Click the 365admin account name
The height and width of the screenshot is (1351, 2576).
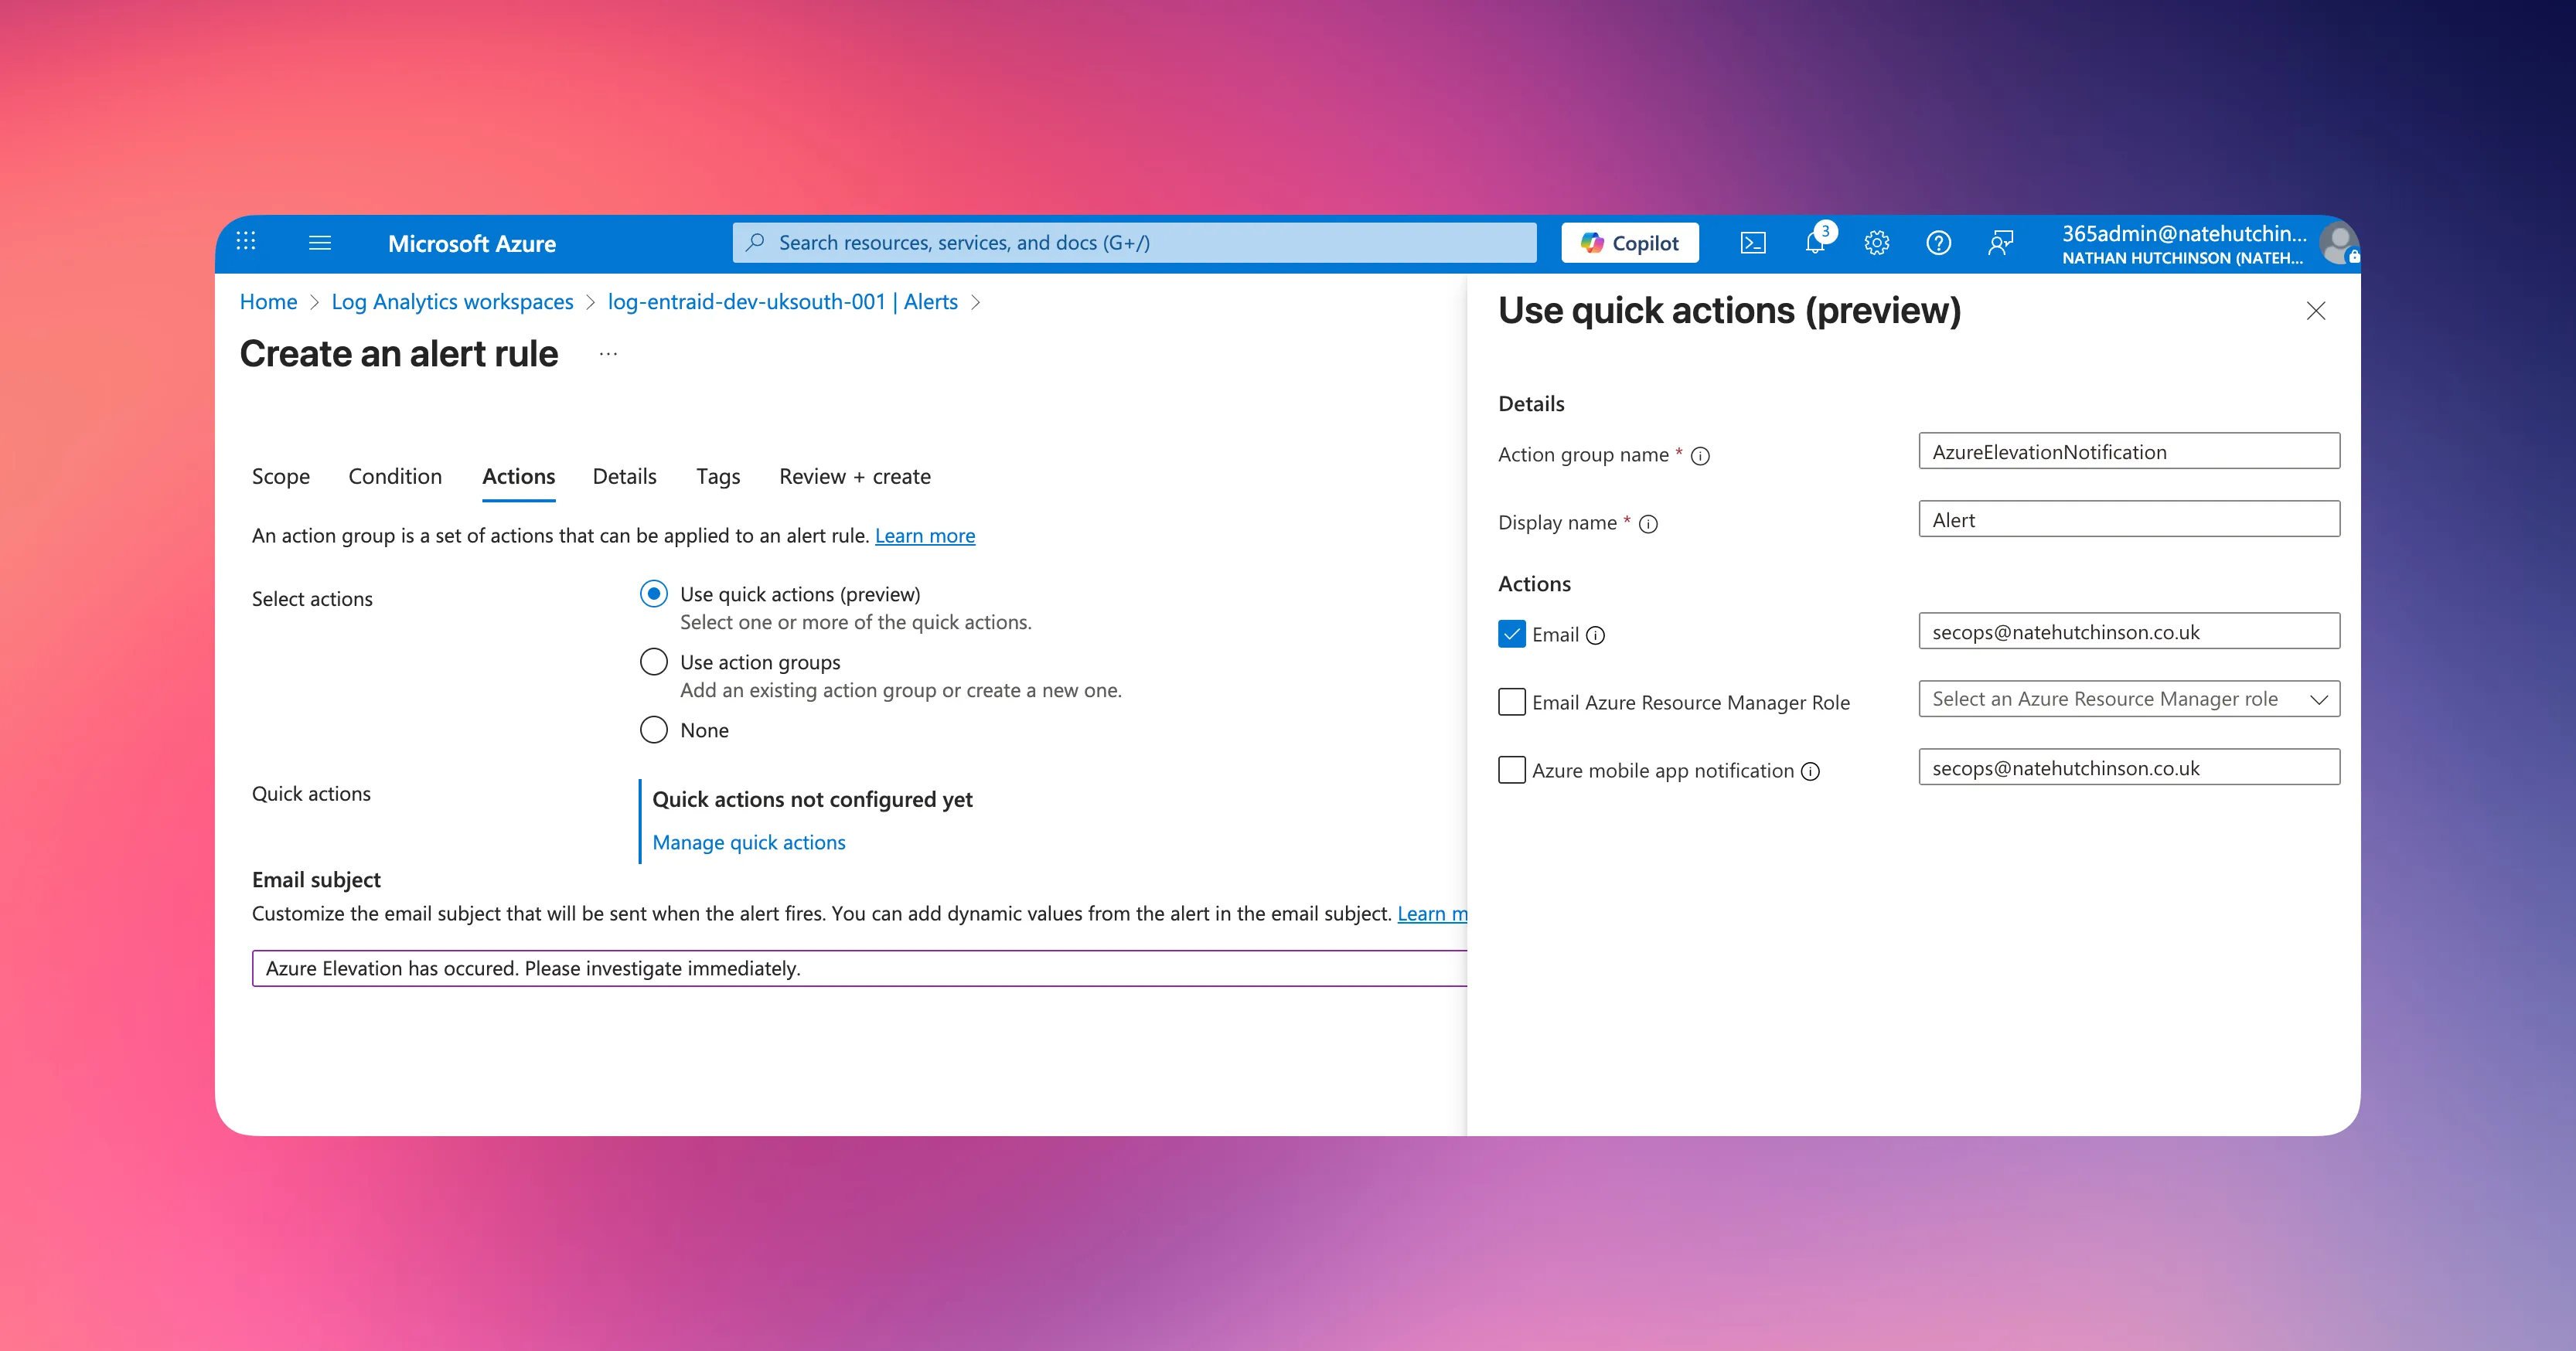pos(2184,234)
